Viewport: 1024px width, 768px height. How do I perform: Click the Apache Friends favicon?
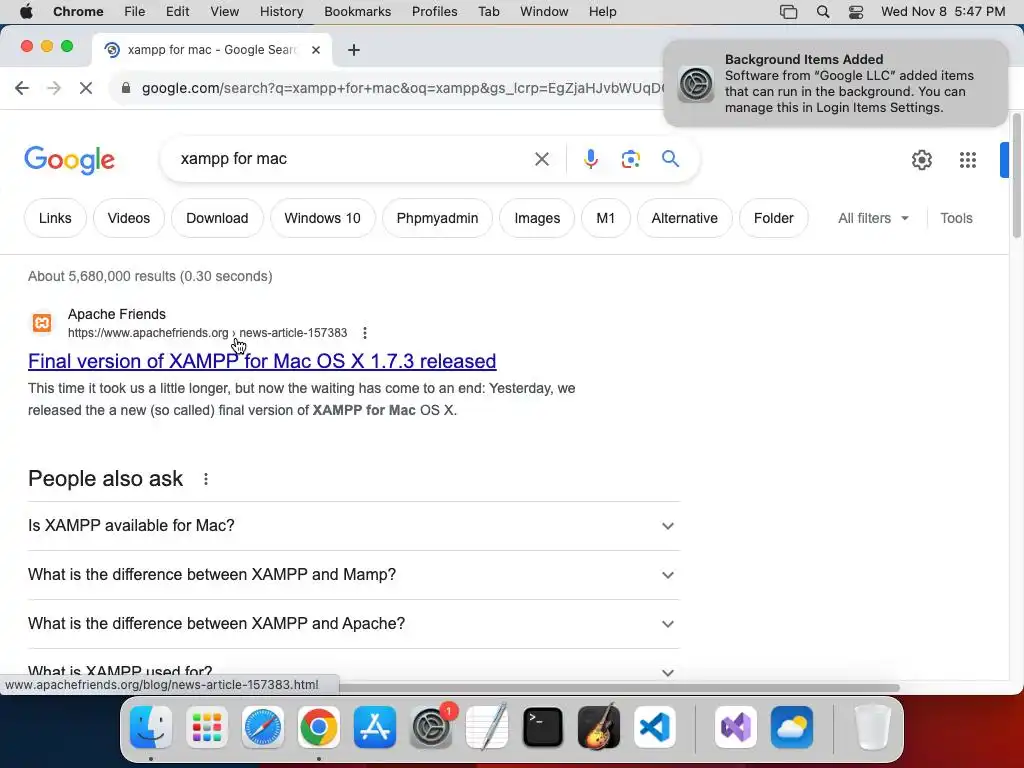coord(42,323)
